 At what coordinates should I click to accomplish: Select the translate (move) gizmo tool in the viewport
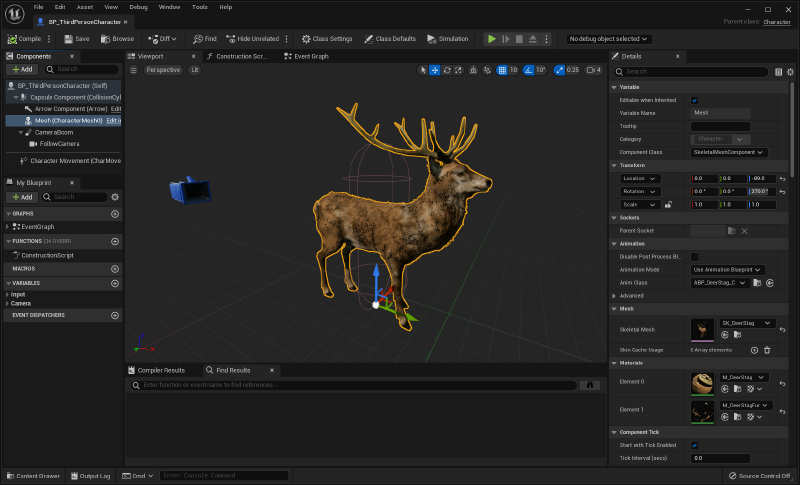pyautogui.click(x=435, y=70)
